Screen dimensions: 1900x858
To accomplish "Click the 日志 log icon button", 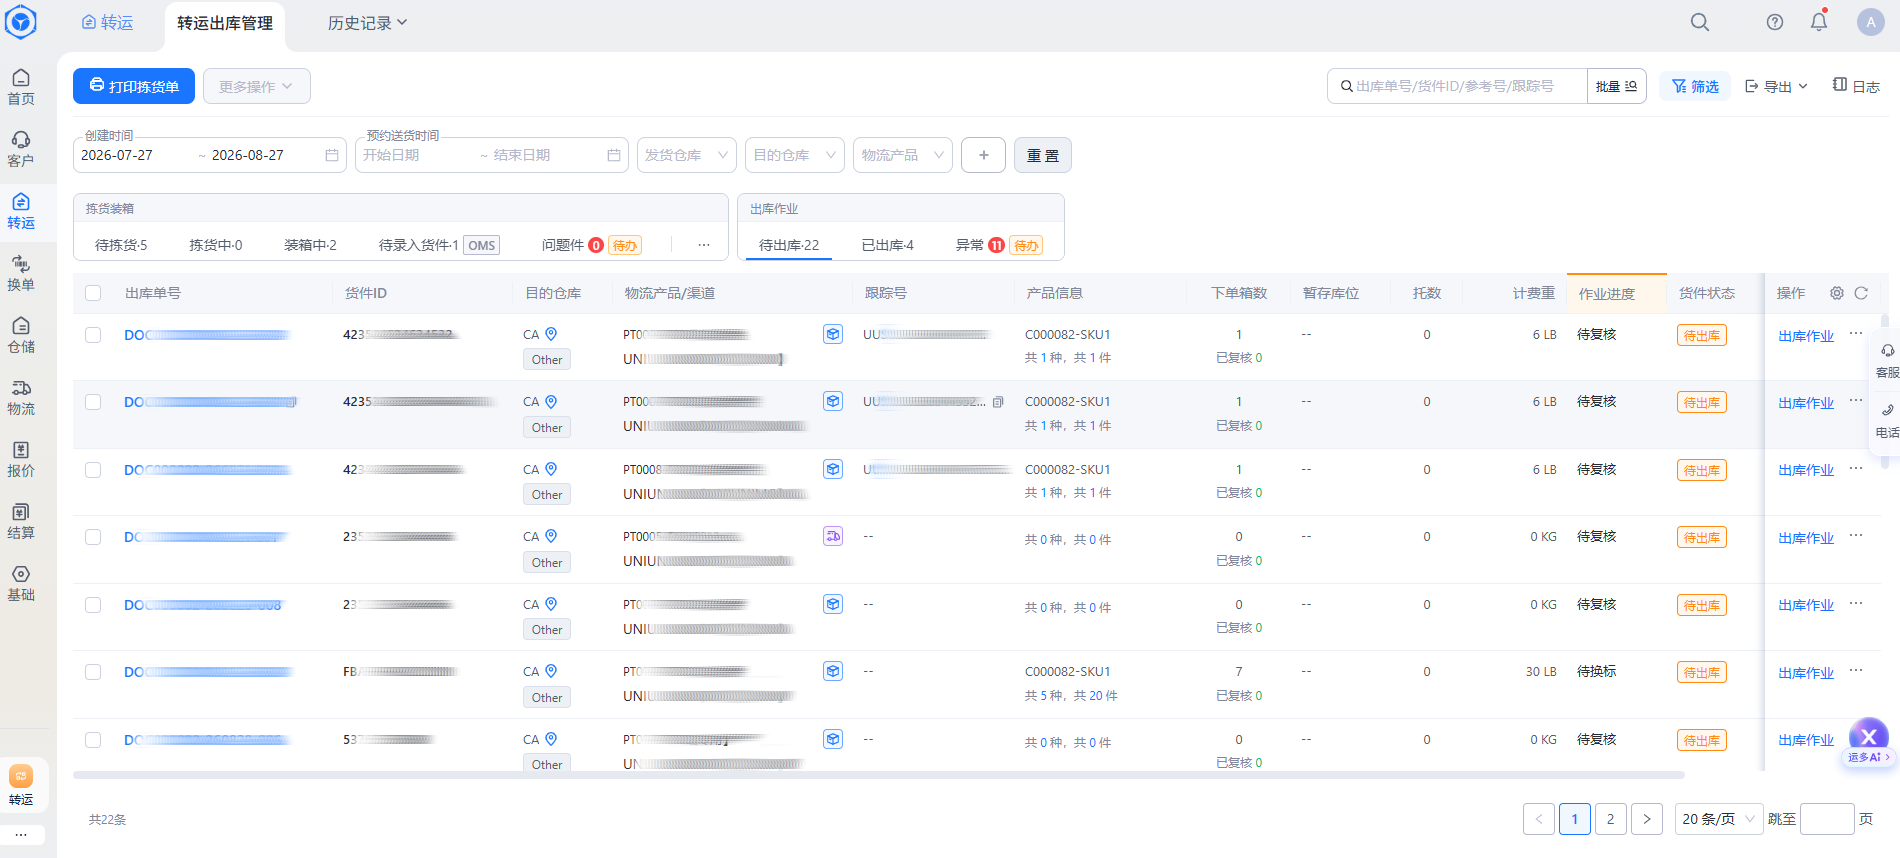I will (x=1856, y=86).
